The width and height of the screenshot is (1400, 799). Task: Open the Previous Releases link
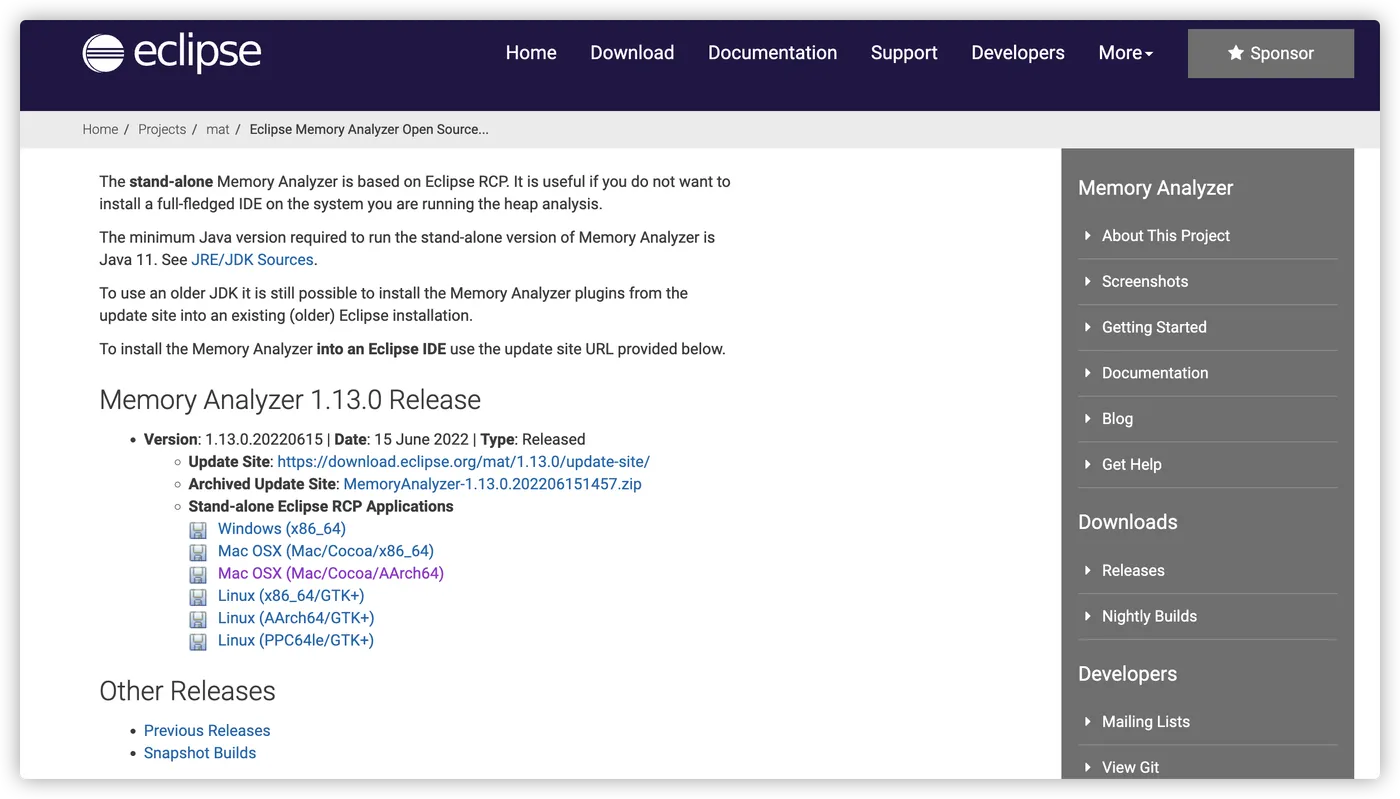pos(207,731)
